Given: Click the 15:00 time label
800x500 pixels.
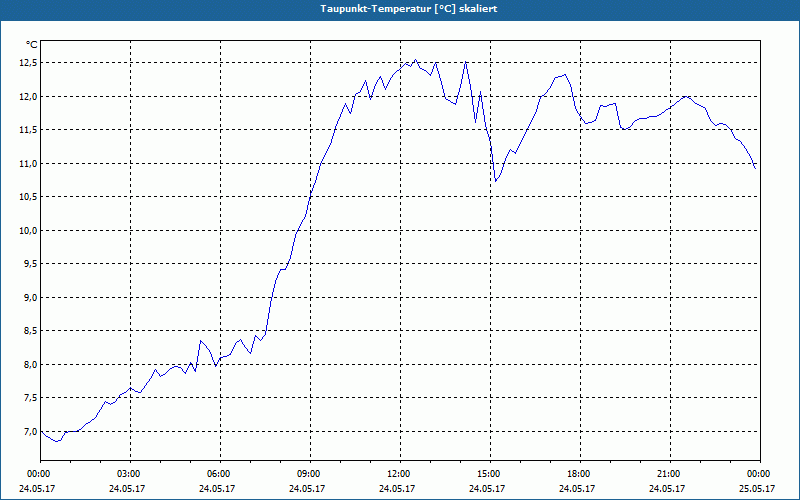Looking at the screenshot, I should pyautogui.click(x=490, y=474).
